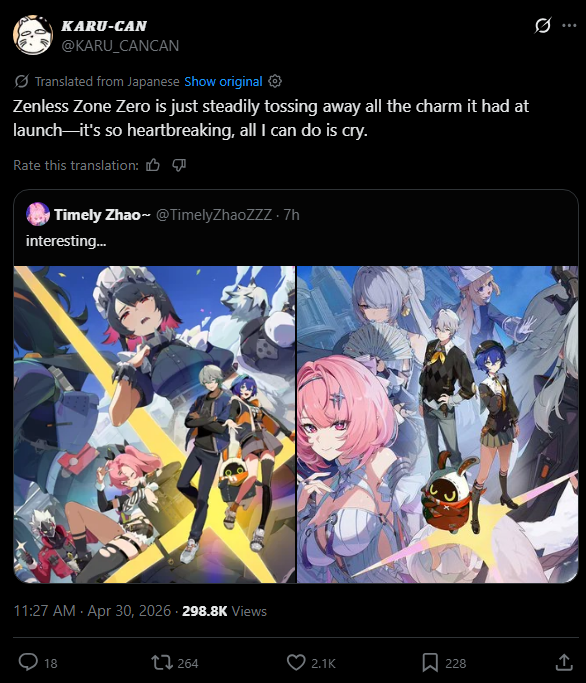The width and height of the screenshot is (586, 683).
Task: Open the left quoted artwork image
Action: coord(154,424)
